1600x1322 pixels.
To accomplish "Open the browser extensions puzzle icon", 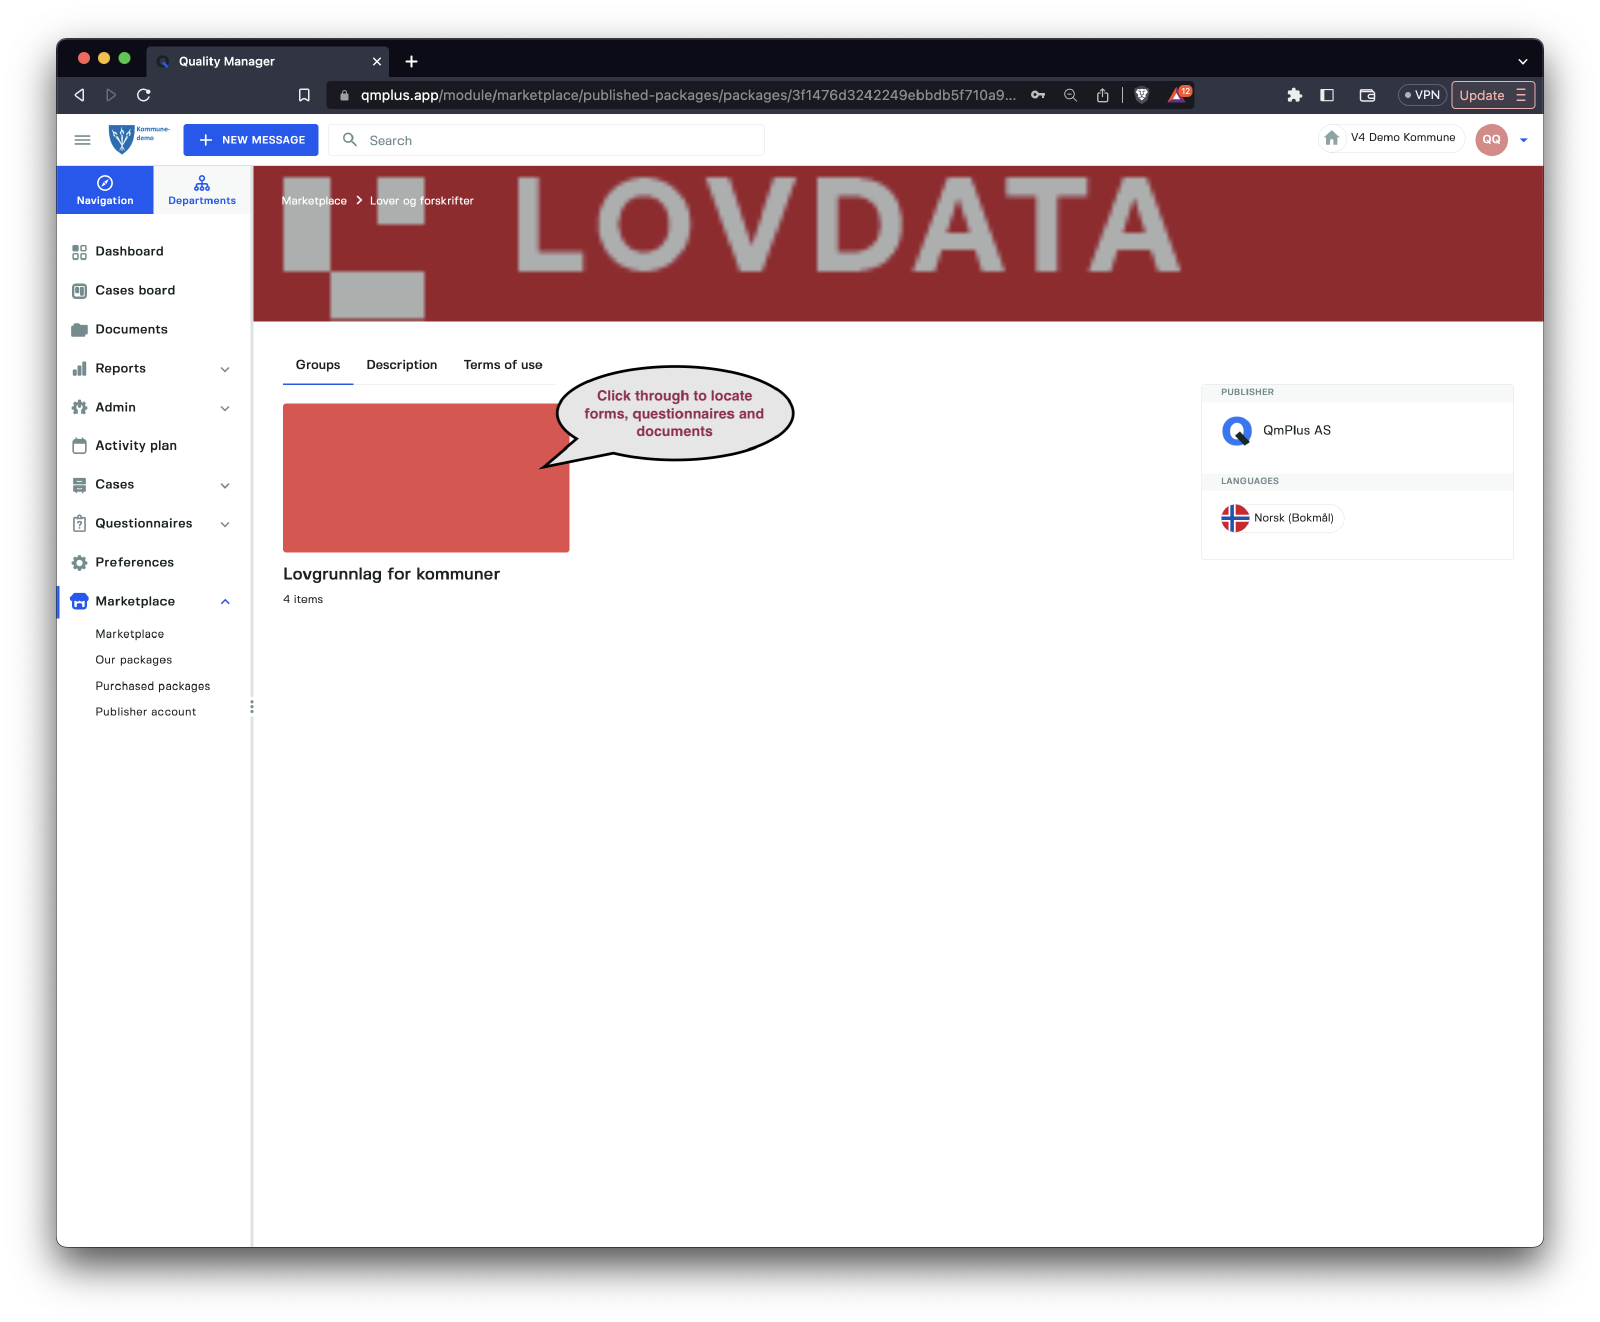I will (x=1294, y=95).
